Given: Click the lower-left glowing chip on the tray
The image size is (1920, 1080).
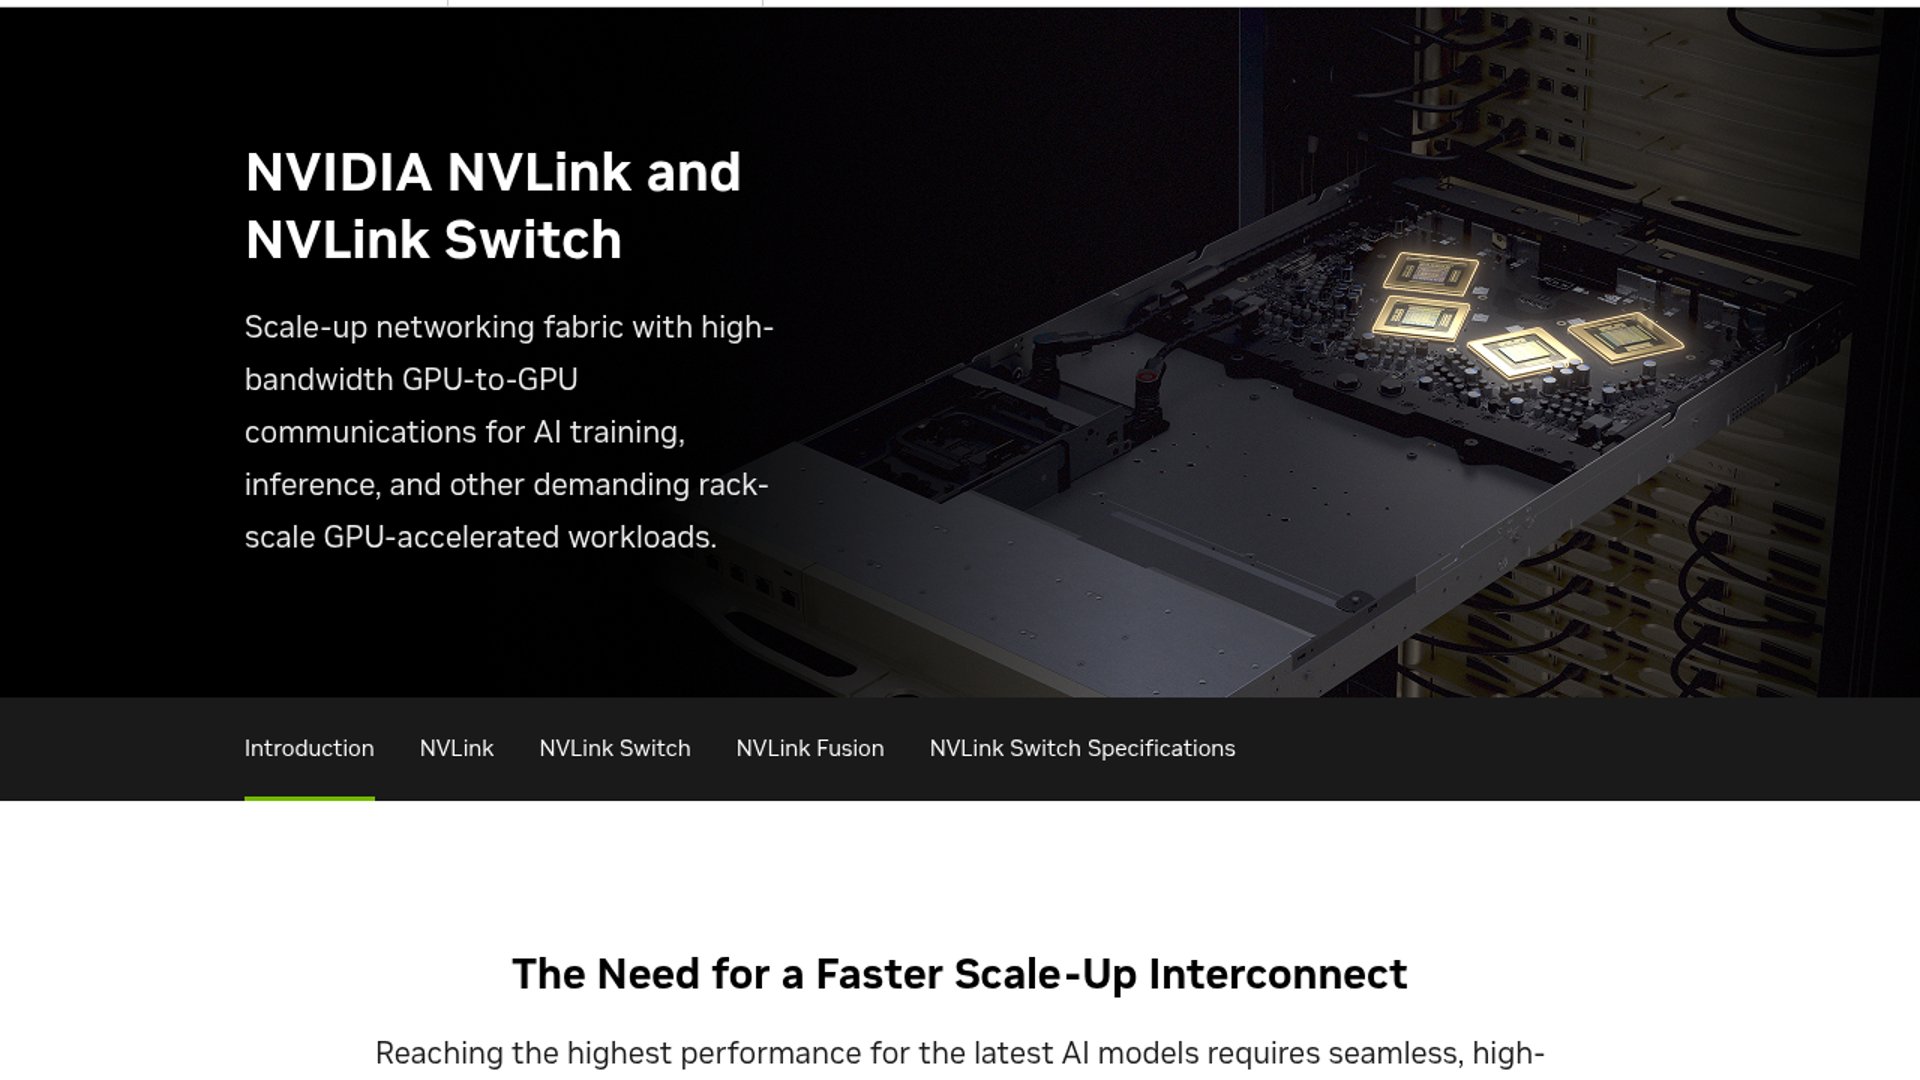Looking at the screenshot, I should (1421, 319).
